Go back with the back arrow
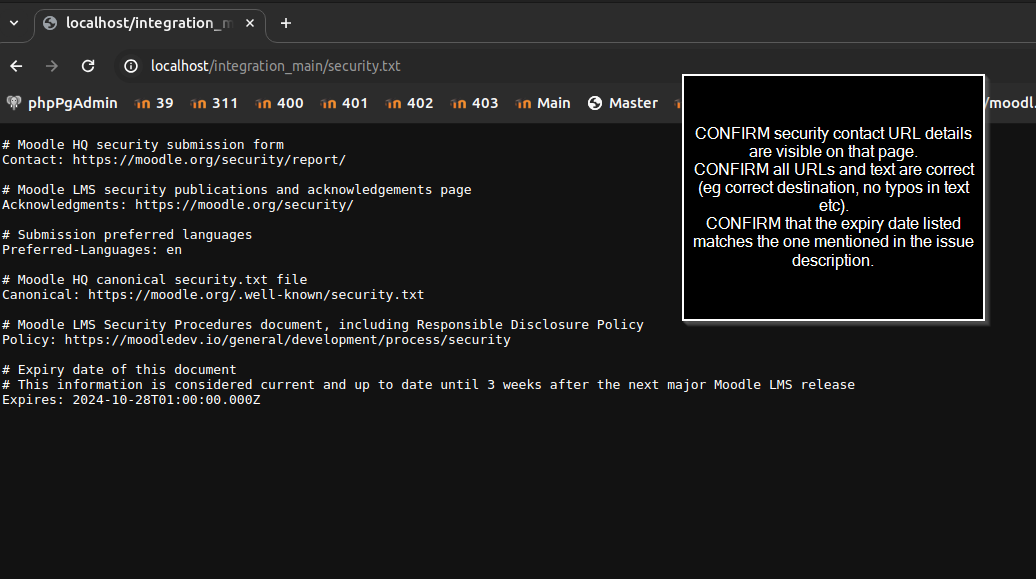This screenshot has height=579, width=1036. coord(17,66)
